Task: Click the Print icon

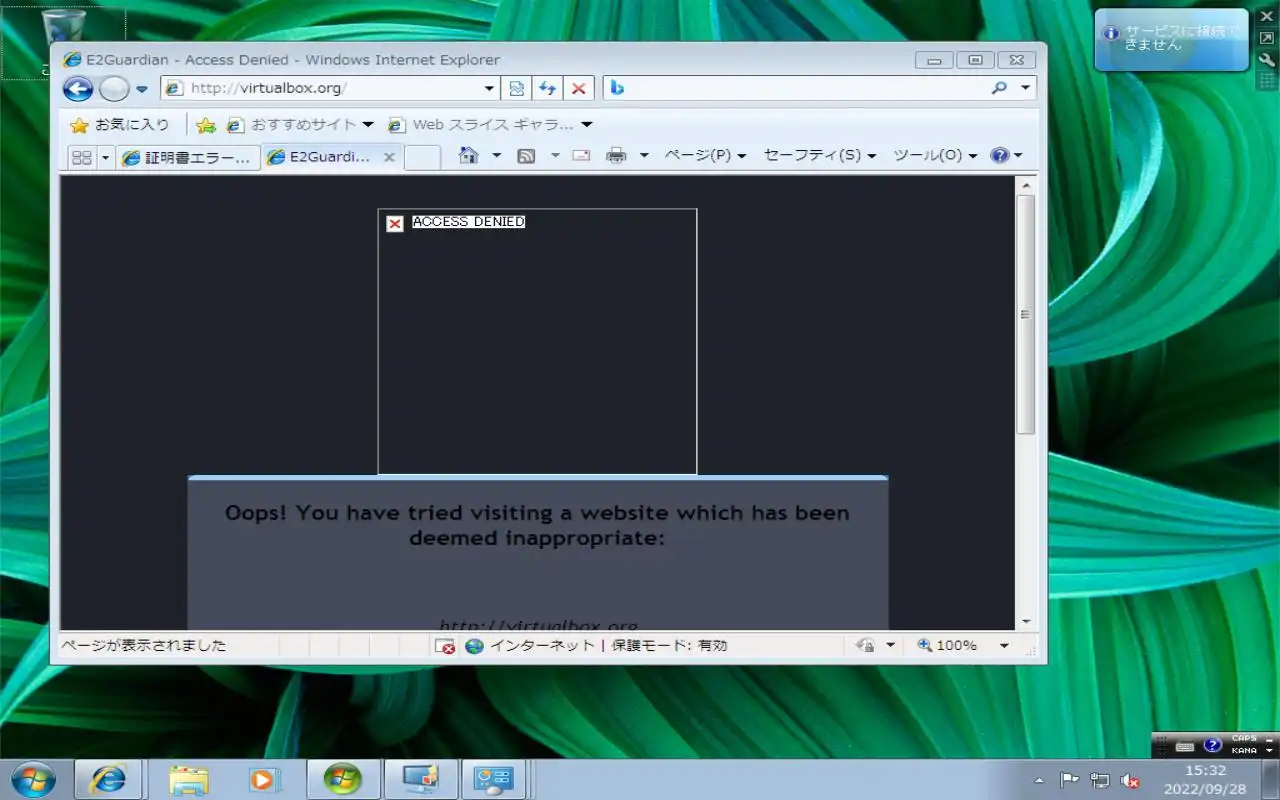Action: 617,155
